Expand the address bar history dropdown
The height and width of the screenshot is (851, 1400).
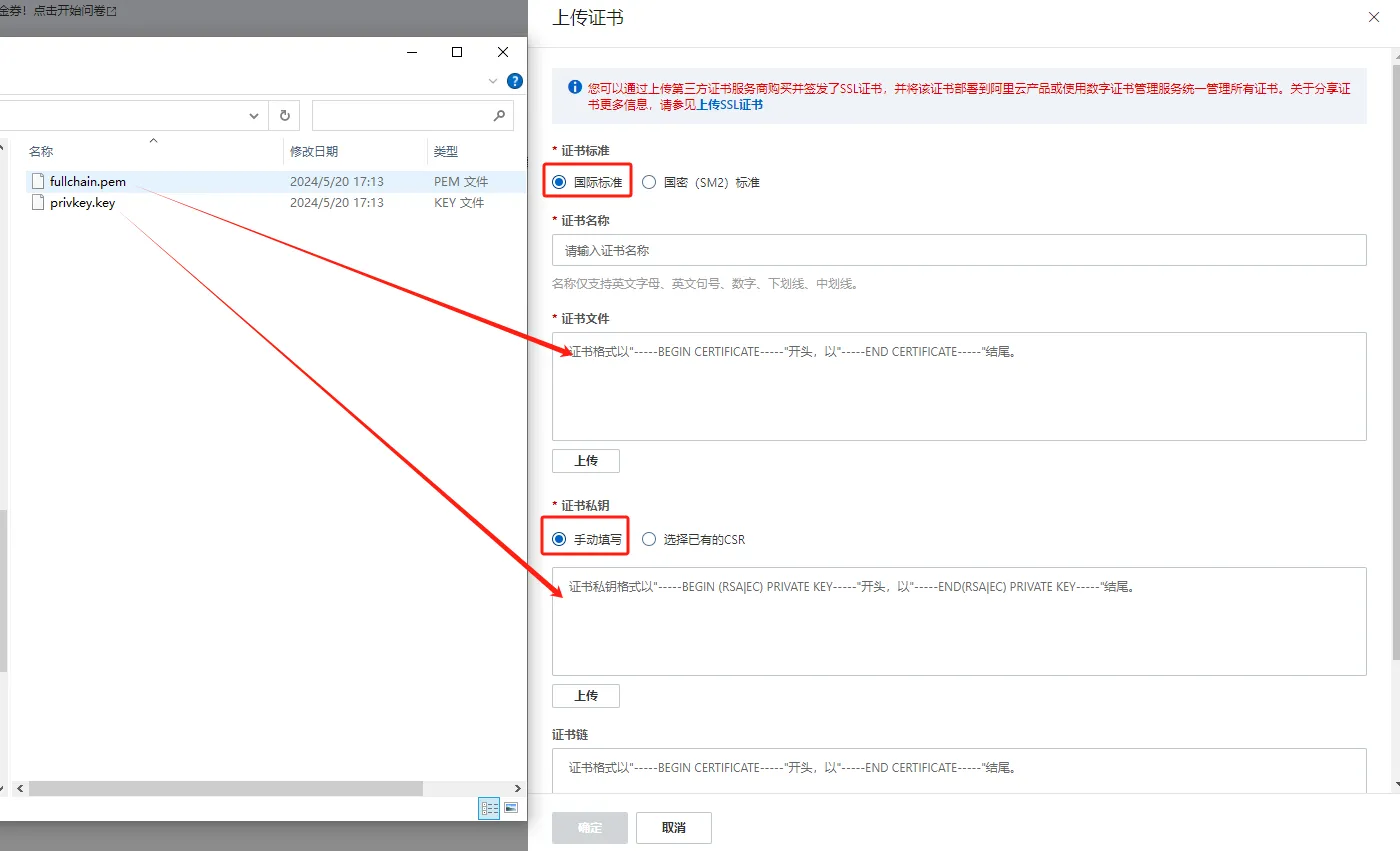[x=254, y=116]
